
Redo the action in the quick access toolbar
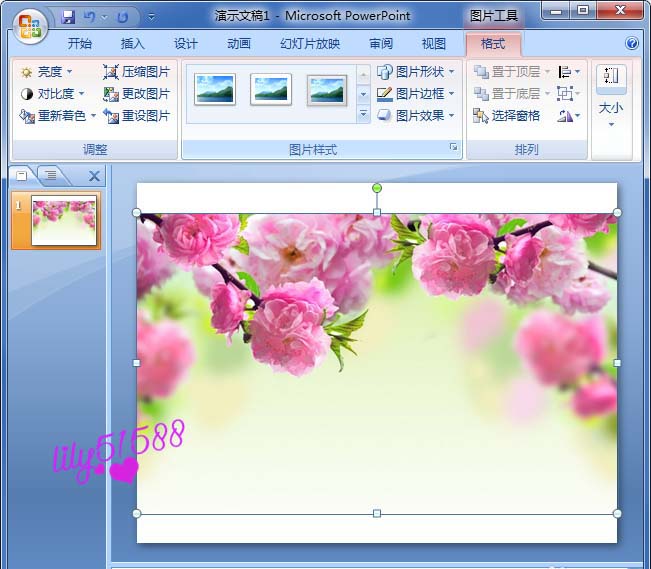click(x=122, y=17)
